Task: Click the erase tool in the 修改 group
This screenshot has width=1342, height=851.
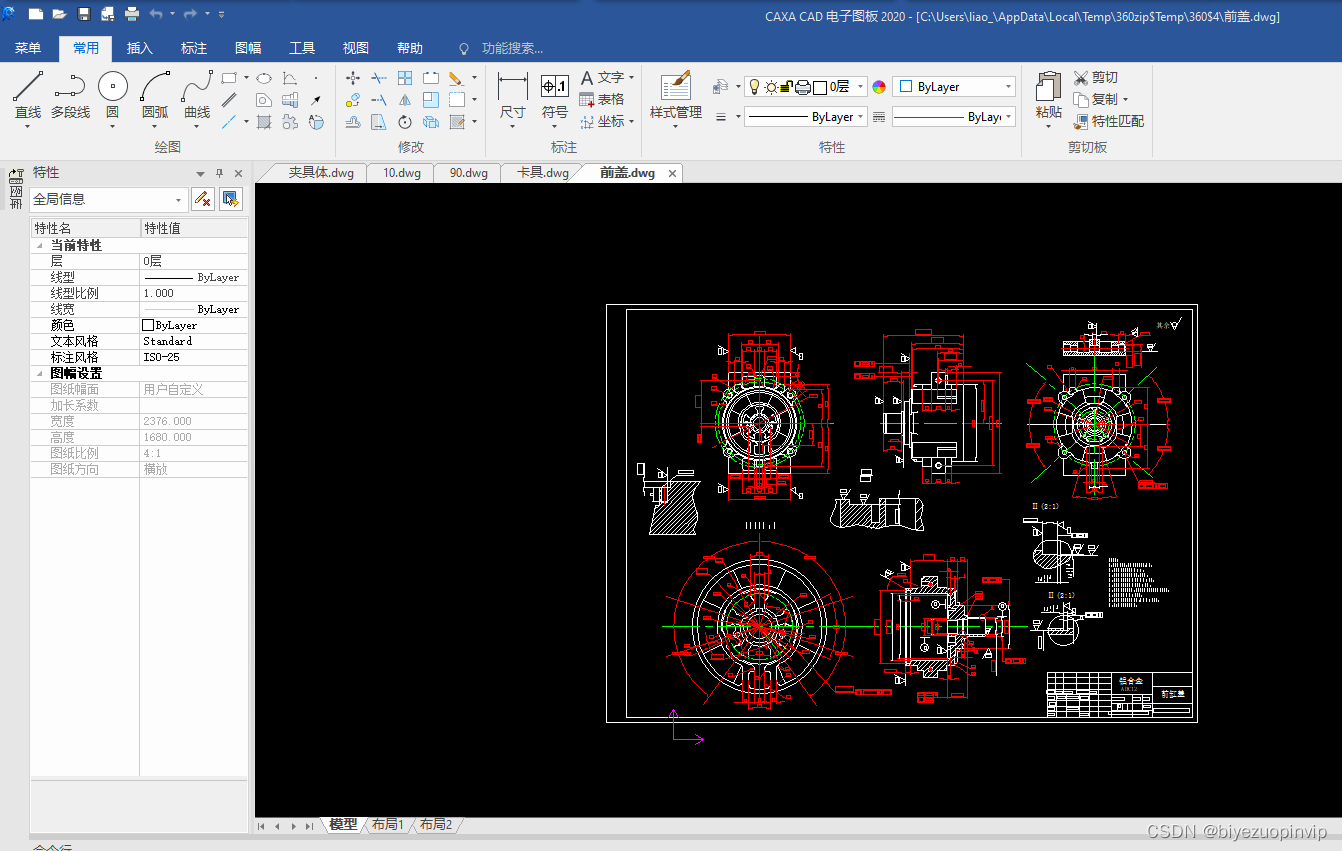Action: 455,78
